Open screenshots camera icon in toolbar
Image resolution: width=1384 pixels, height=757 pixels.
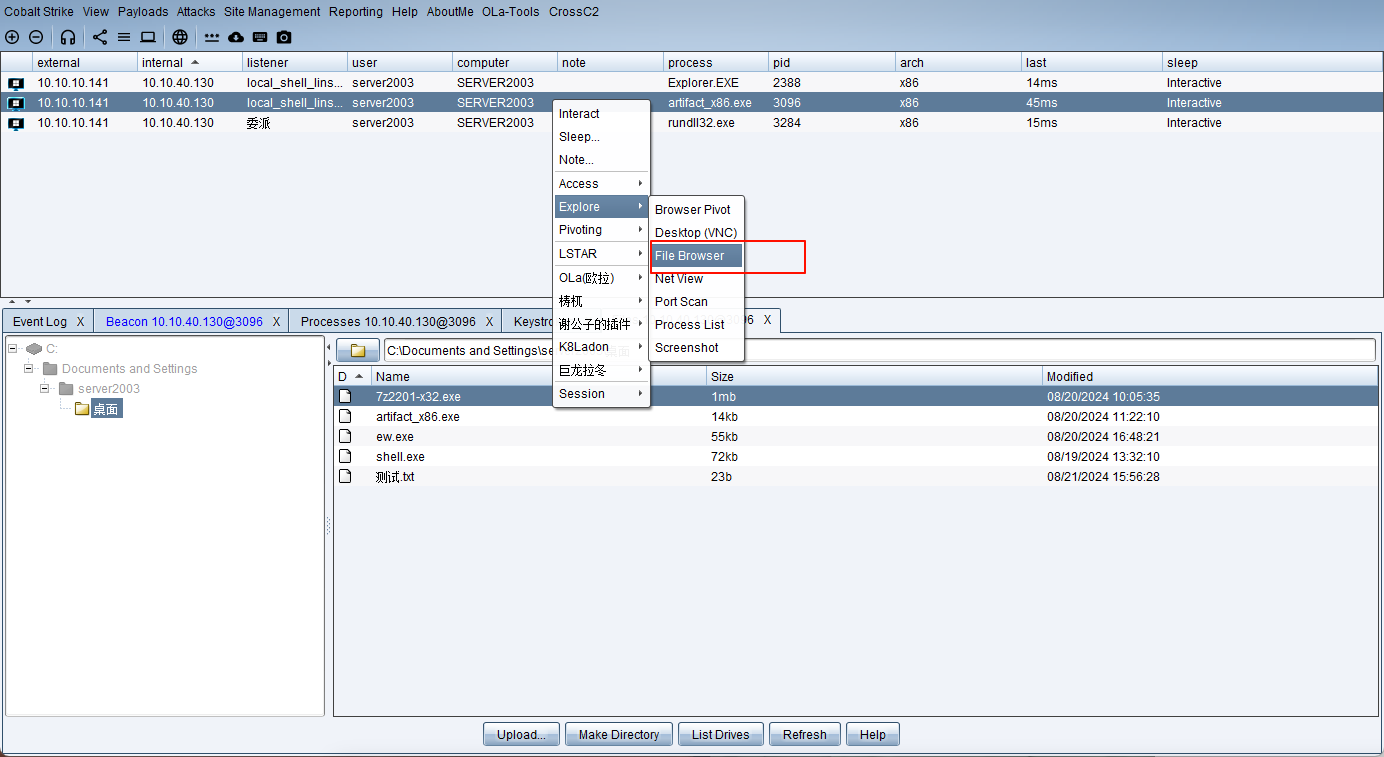point(284,37)
